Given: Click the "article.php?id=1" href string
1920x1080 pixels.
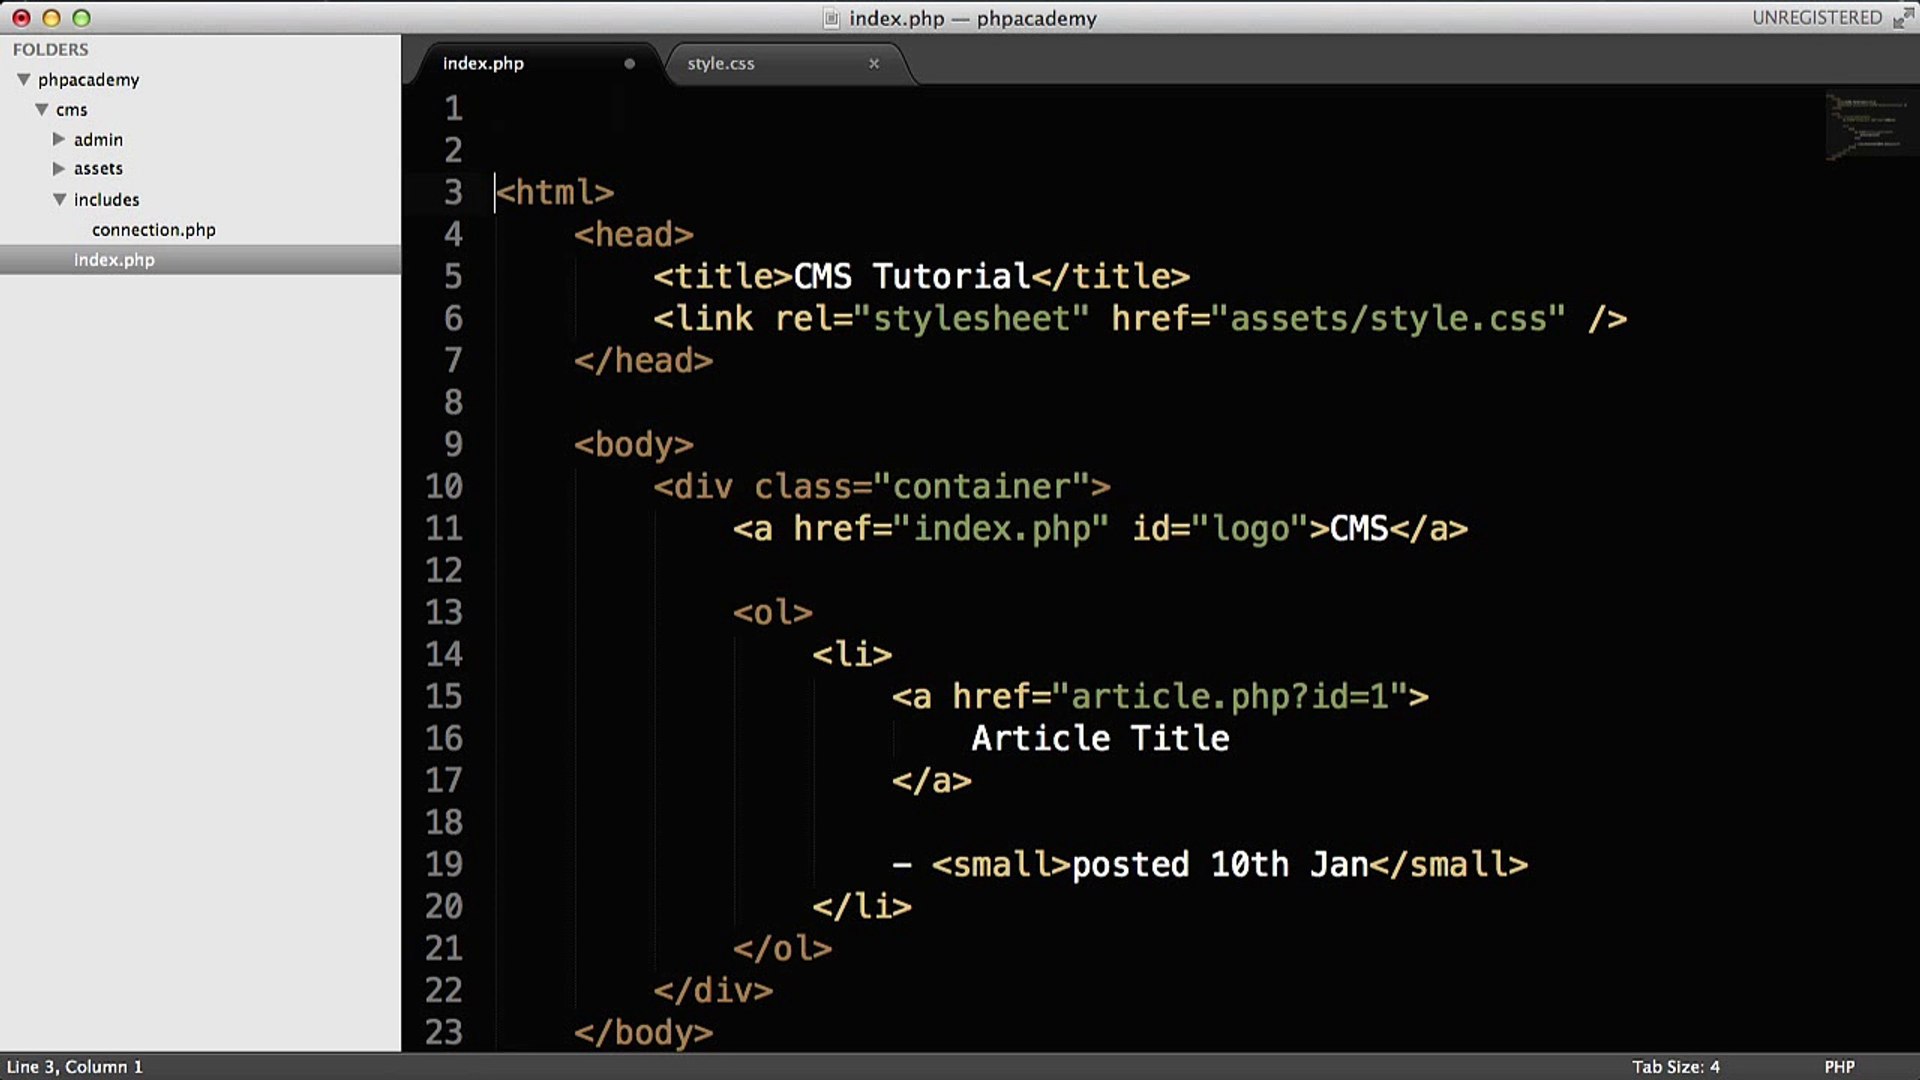Looking at the screenshot, I should pos(1230,696).
